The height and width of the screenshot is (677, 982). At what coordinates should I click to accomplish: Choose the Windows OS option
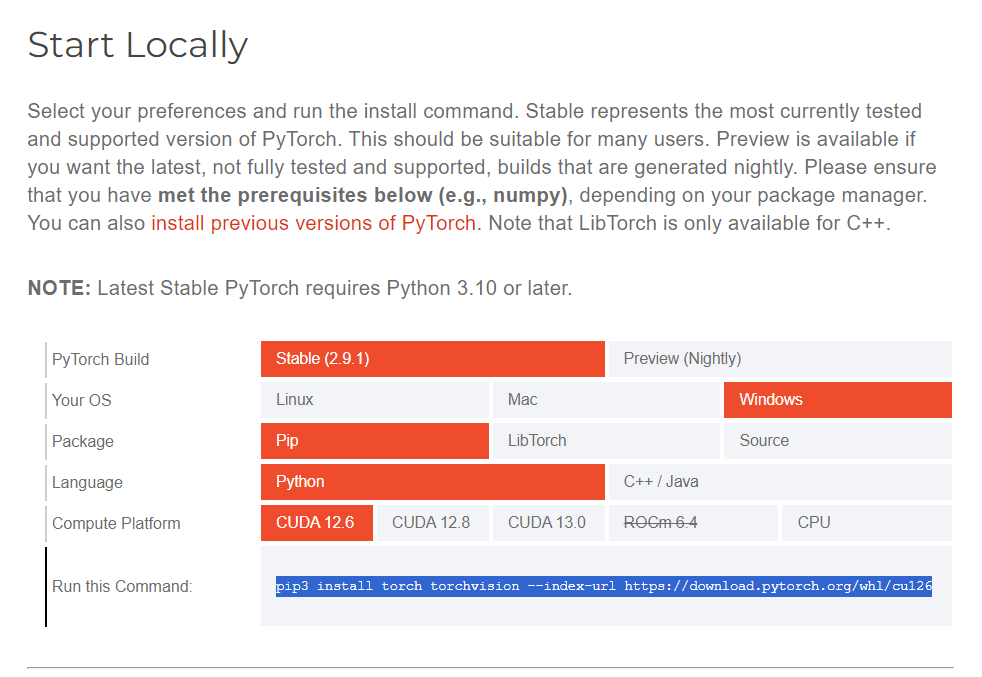837,400
